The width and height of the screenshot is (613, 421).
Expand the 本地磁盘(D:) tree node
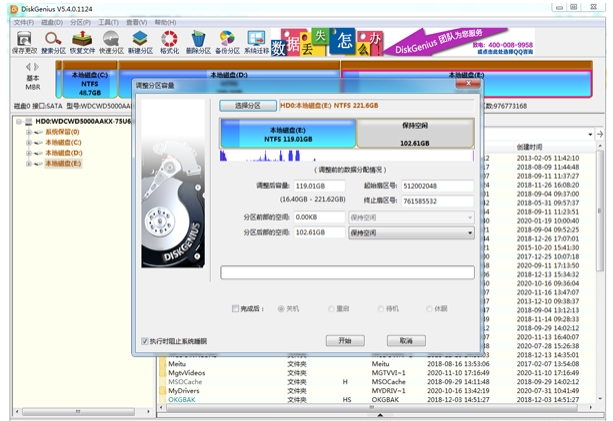[x=29, y=153]
